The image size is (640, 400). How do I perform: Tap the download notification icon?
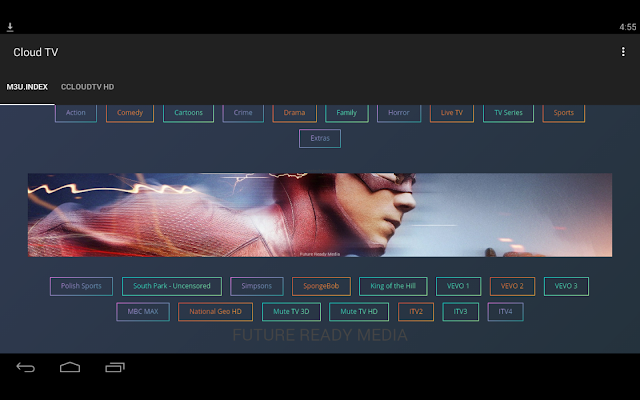10,27
